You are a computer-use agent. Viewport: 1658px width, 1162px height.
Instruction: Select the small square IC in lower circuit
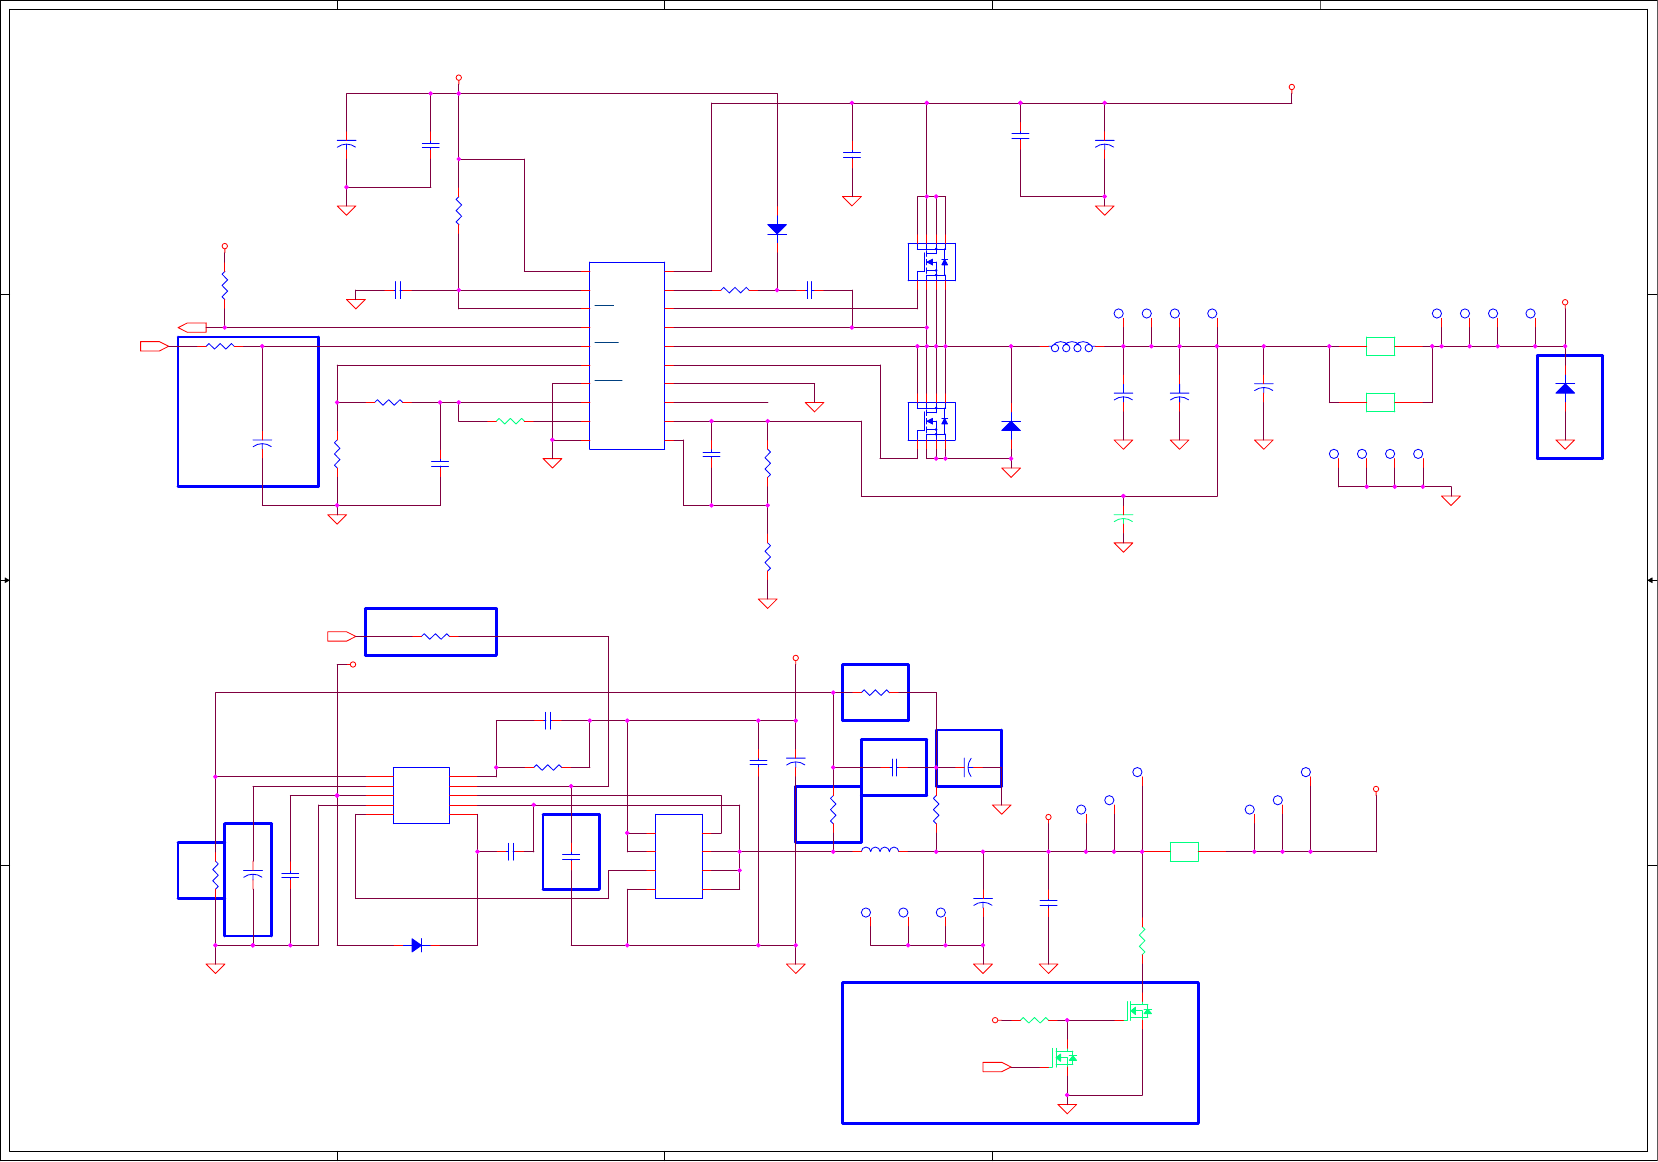421,795
